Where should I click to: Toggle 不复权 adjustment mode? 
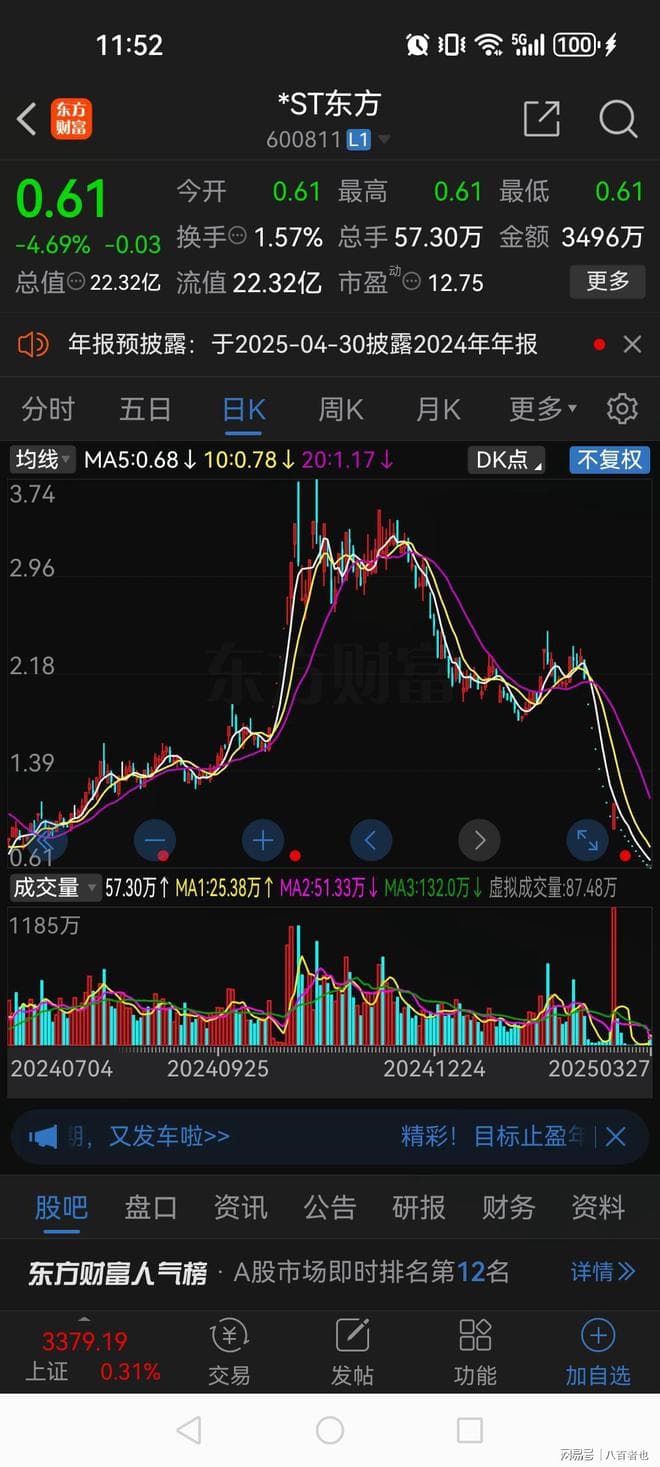tap(610, 460)
